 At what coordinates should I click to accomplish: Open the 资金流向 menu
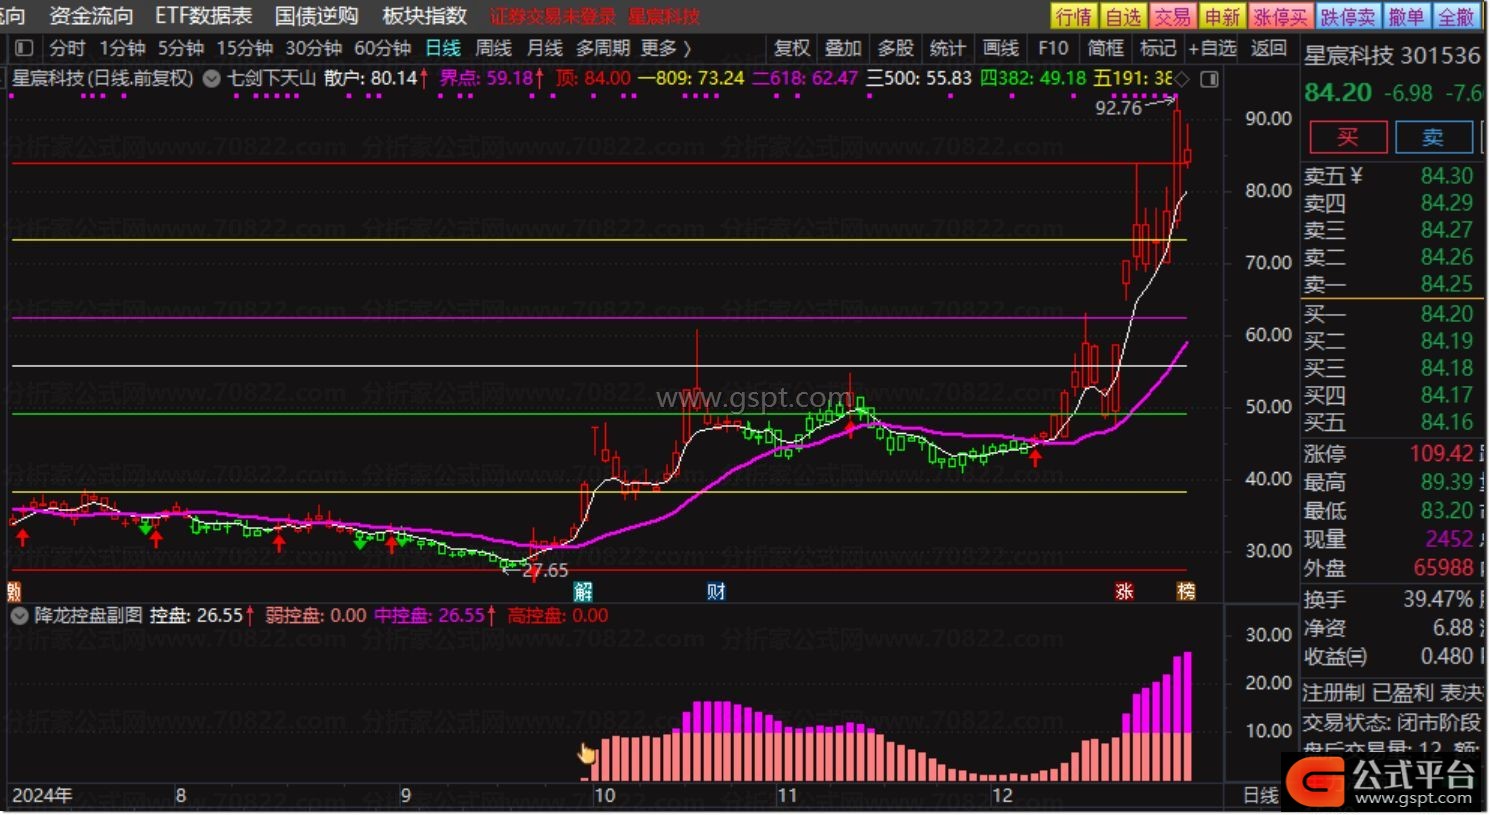[x=91, y=16]
